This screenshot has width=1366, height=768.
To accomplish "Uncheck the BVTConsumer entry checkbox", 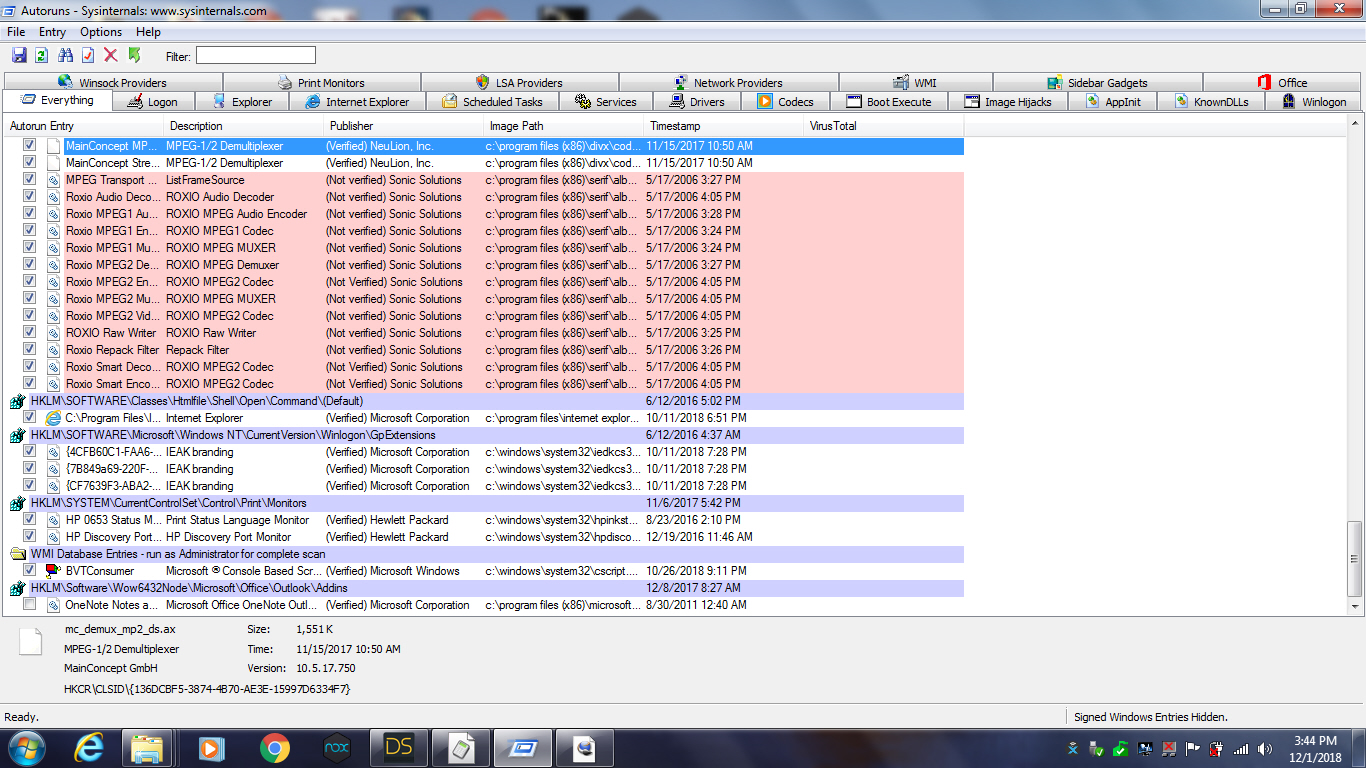I will 29,571.
